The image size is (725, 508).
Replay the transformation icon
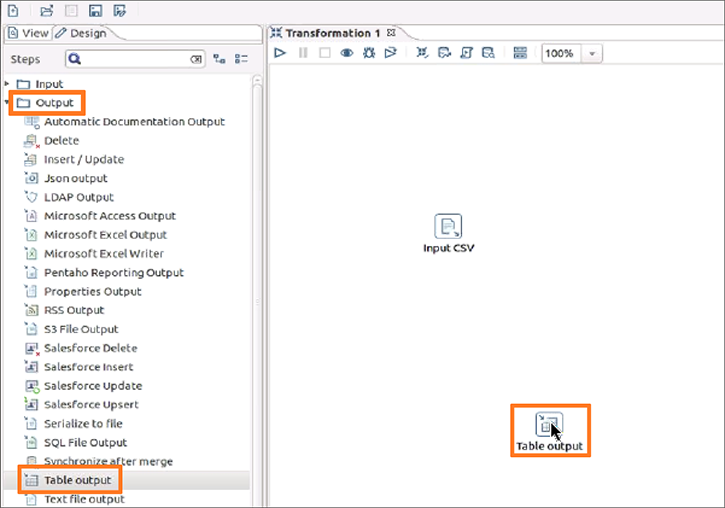click(x=390, y=53)
